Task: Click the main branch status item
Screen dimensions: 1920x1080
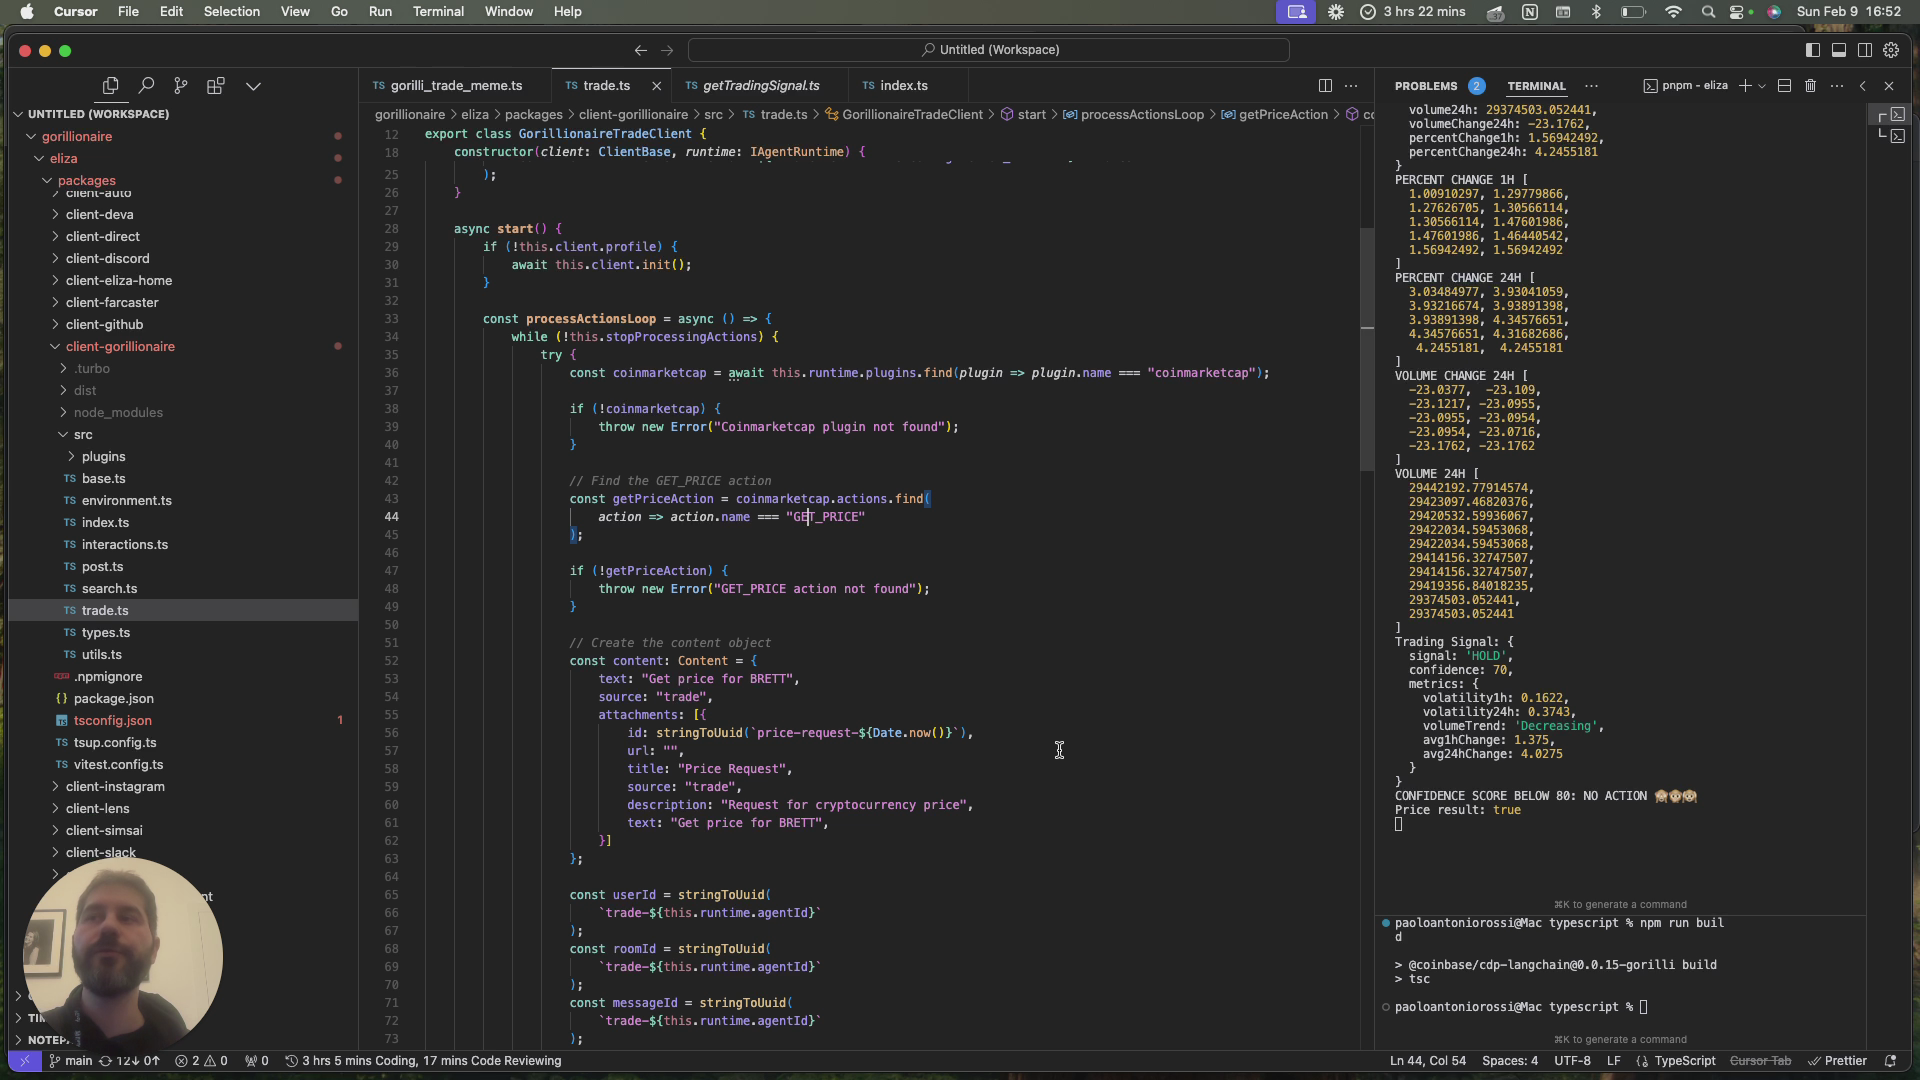Action: pos(70,1061)
